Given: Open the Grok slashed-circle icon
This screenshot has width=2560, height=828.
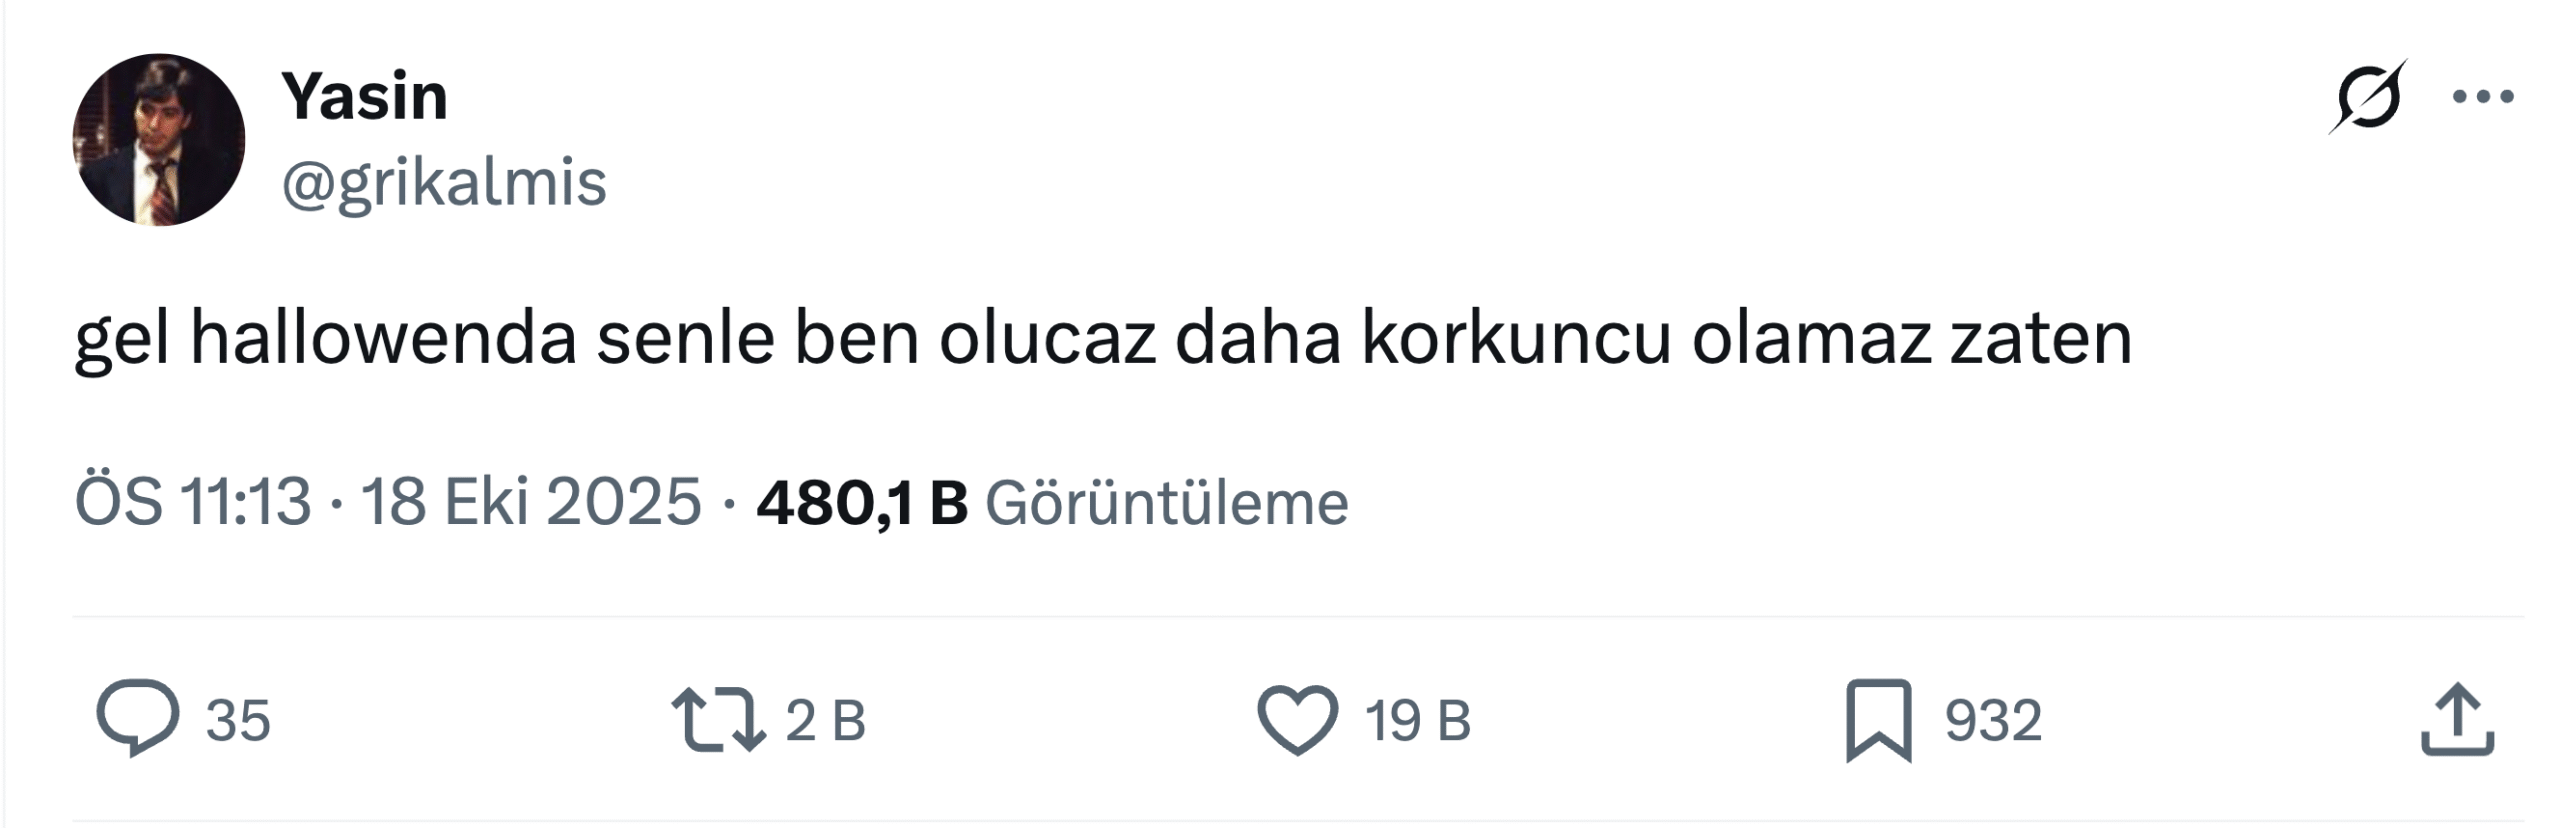Looking at the screenshot, I should tap(2367, 97).
